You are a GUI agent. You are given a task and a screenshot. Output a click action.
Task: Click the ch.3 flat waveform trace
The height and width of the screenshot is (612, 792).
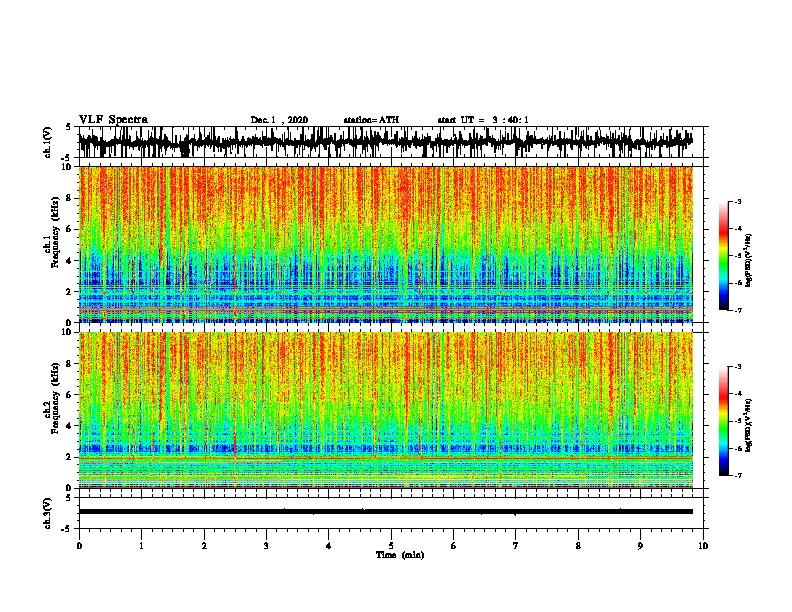[386, 512]
